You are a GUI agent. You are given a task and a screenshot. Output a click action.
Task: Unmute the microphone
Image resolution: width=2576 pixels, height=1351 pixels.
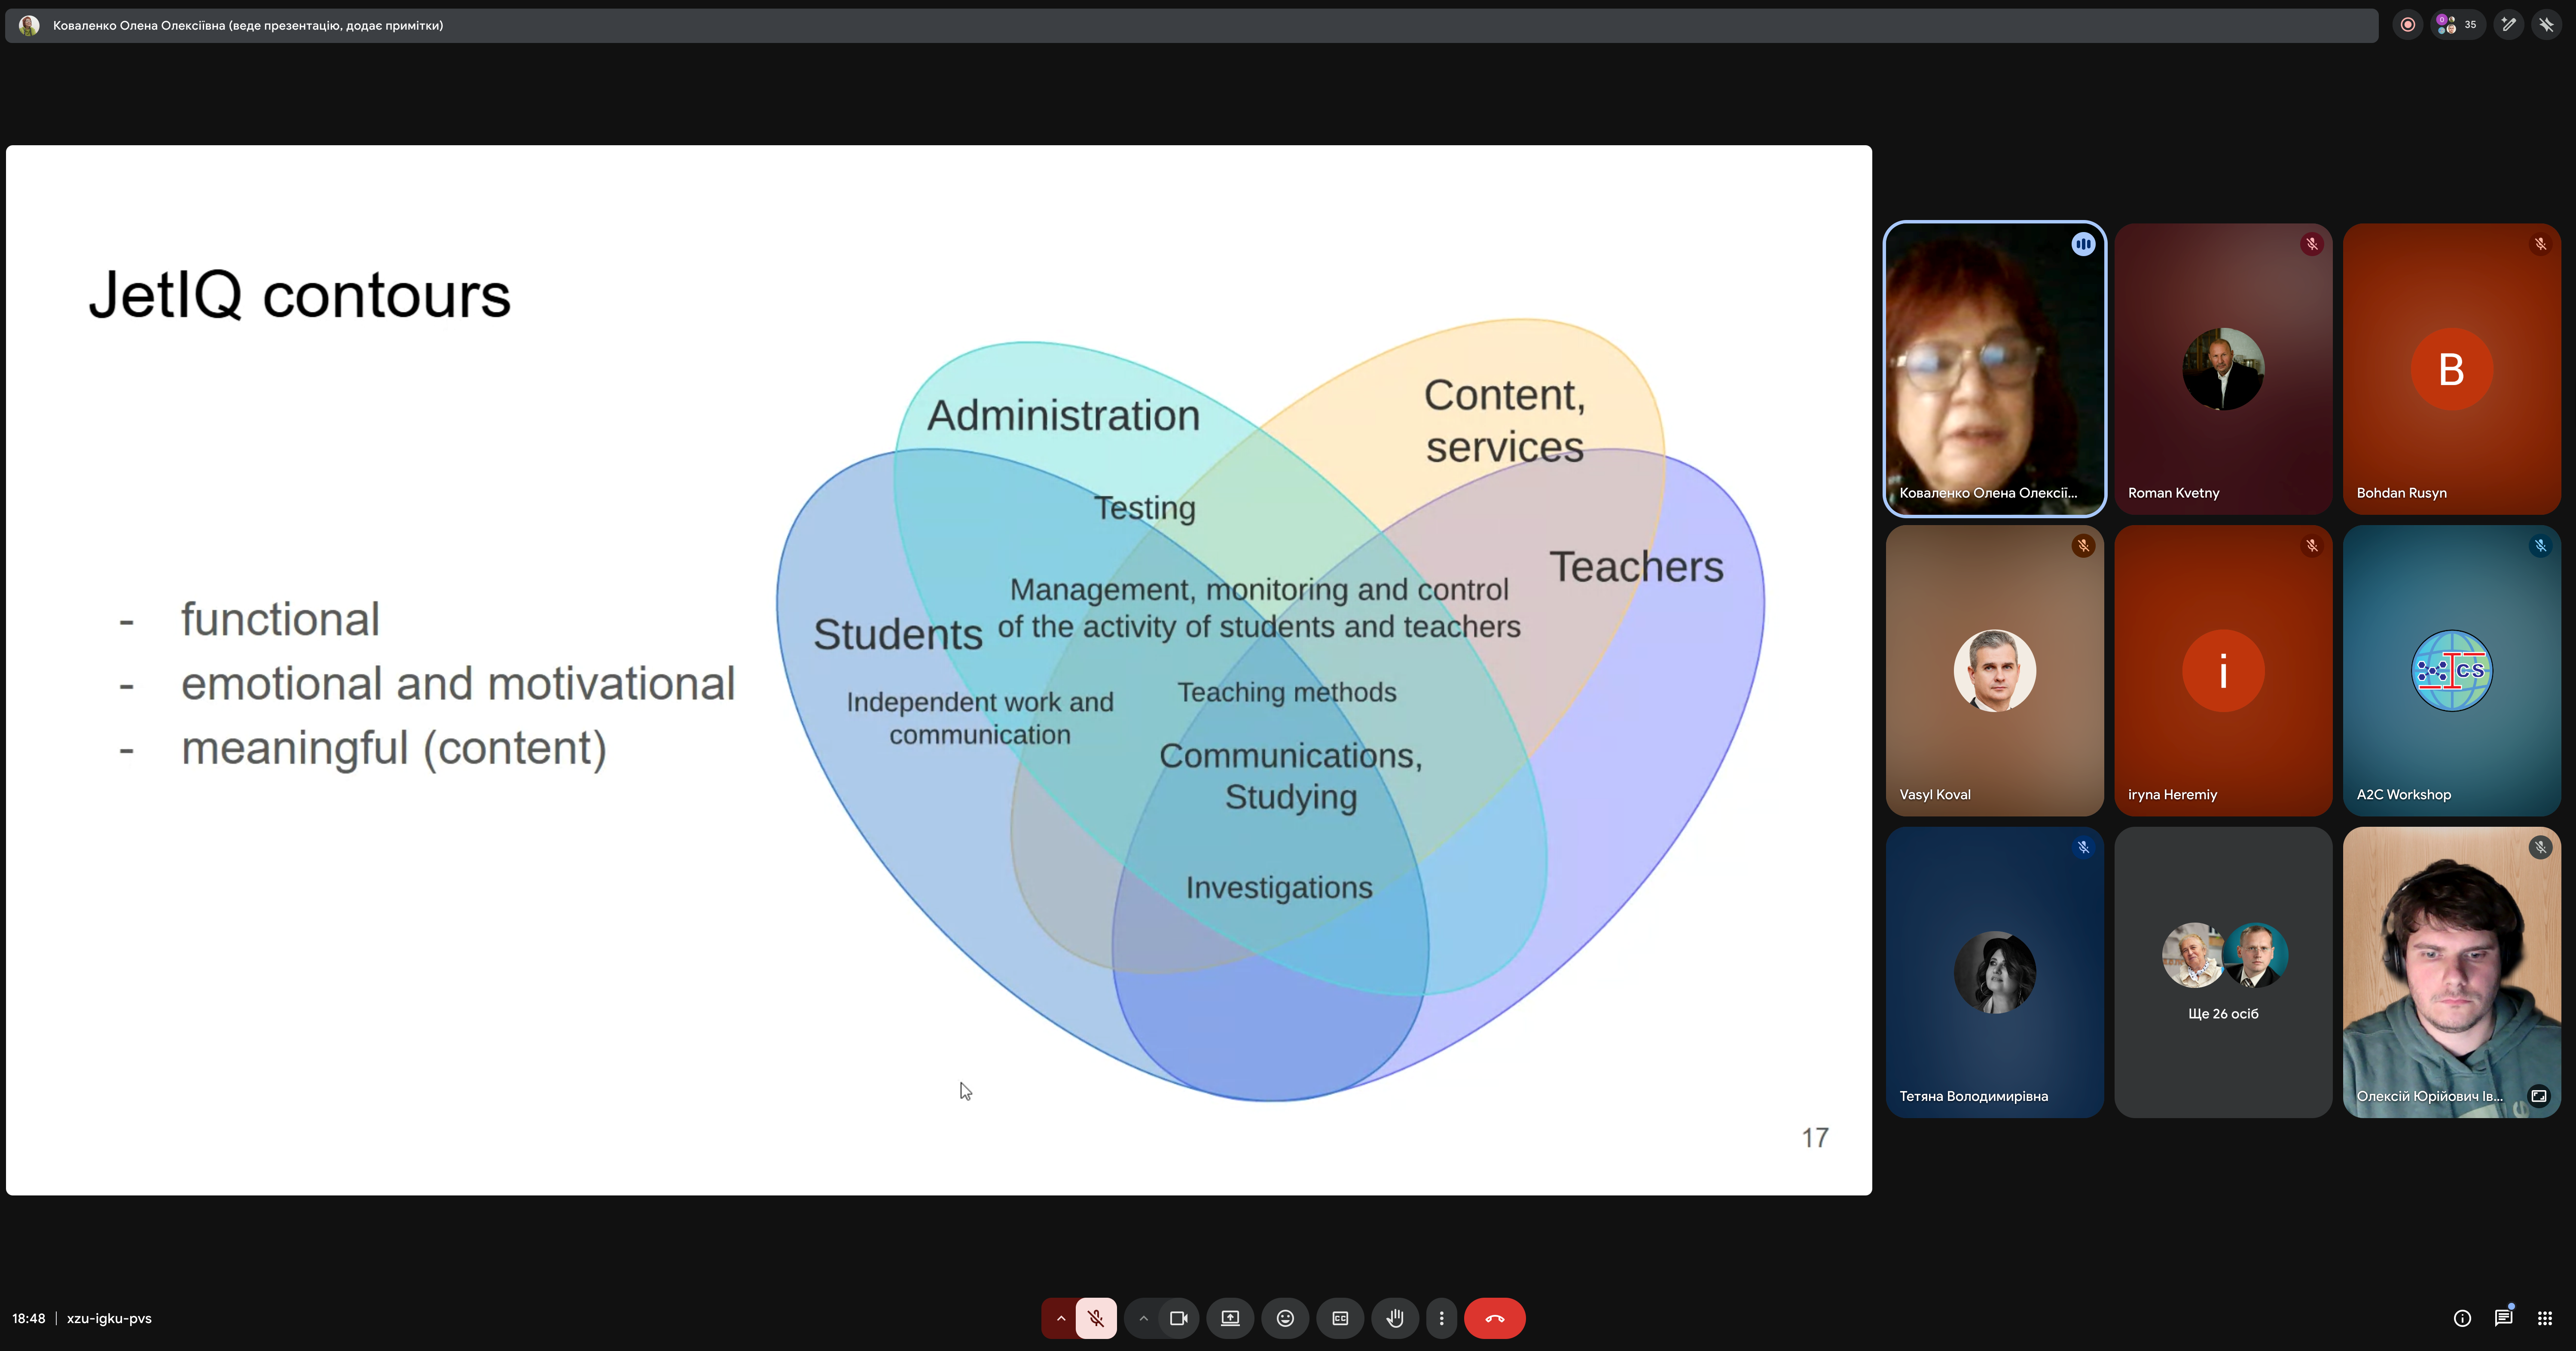coord(1096,1318)
